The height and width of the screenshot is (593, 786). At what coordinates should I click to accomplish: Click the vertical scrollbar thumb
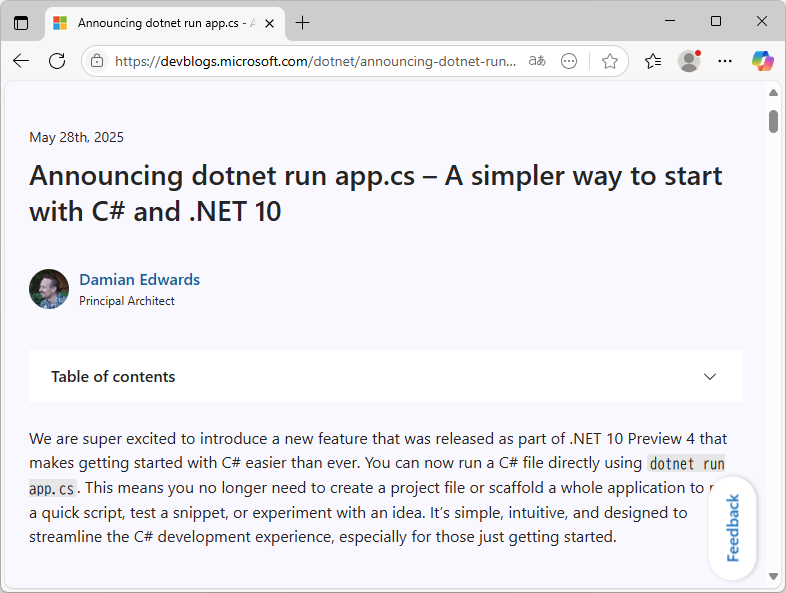(x=773, y=121)
